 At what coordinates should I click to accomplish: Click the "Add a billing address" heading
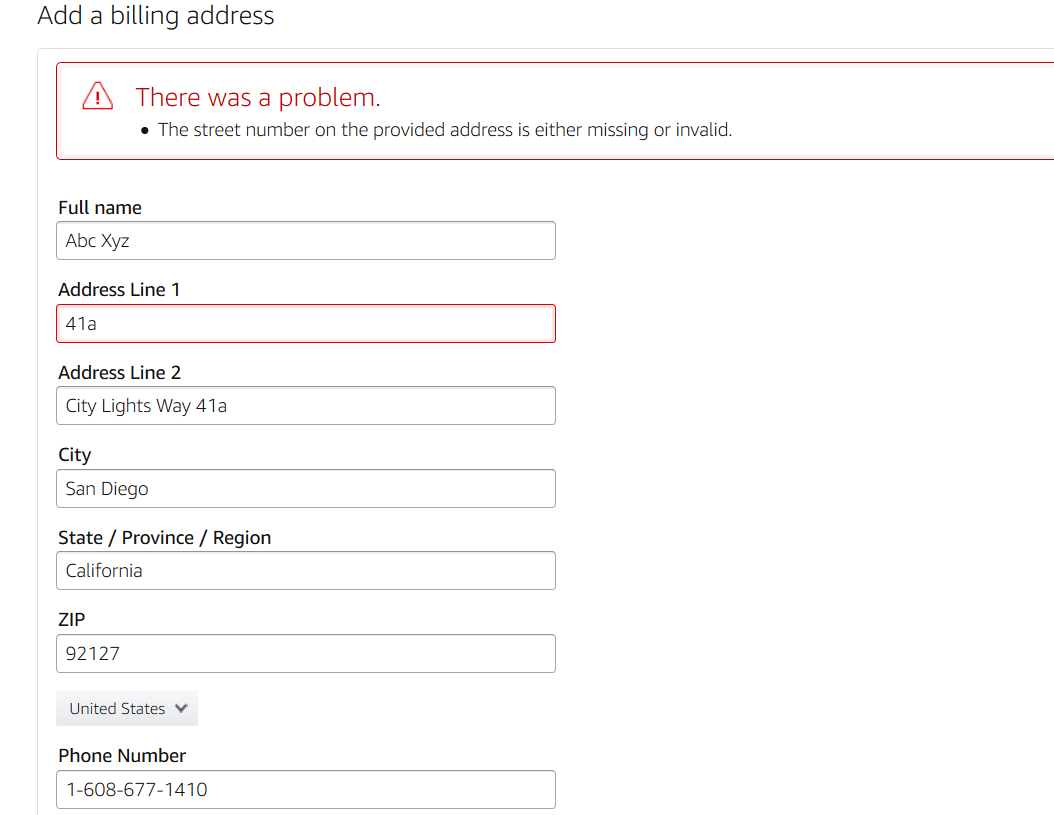click(x=156, y=16)
